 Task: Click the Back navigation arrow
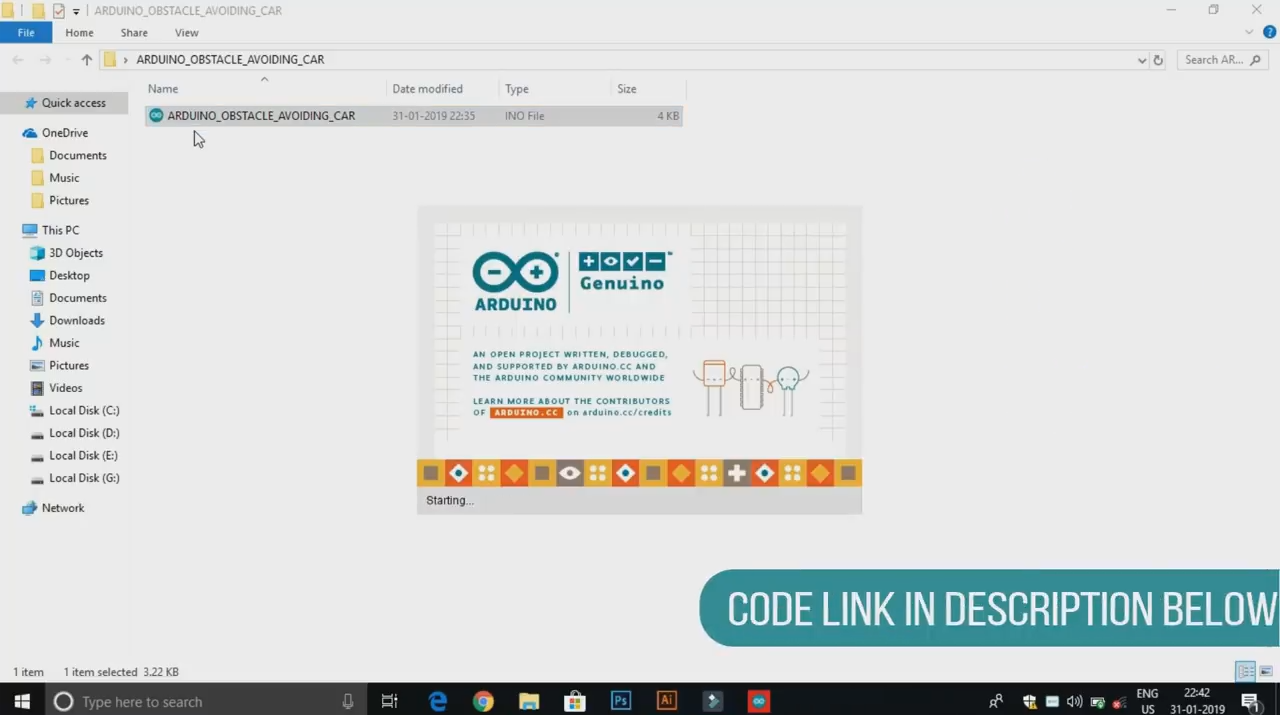click(18, 60)
